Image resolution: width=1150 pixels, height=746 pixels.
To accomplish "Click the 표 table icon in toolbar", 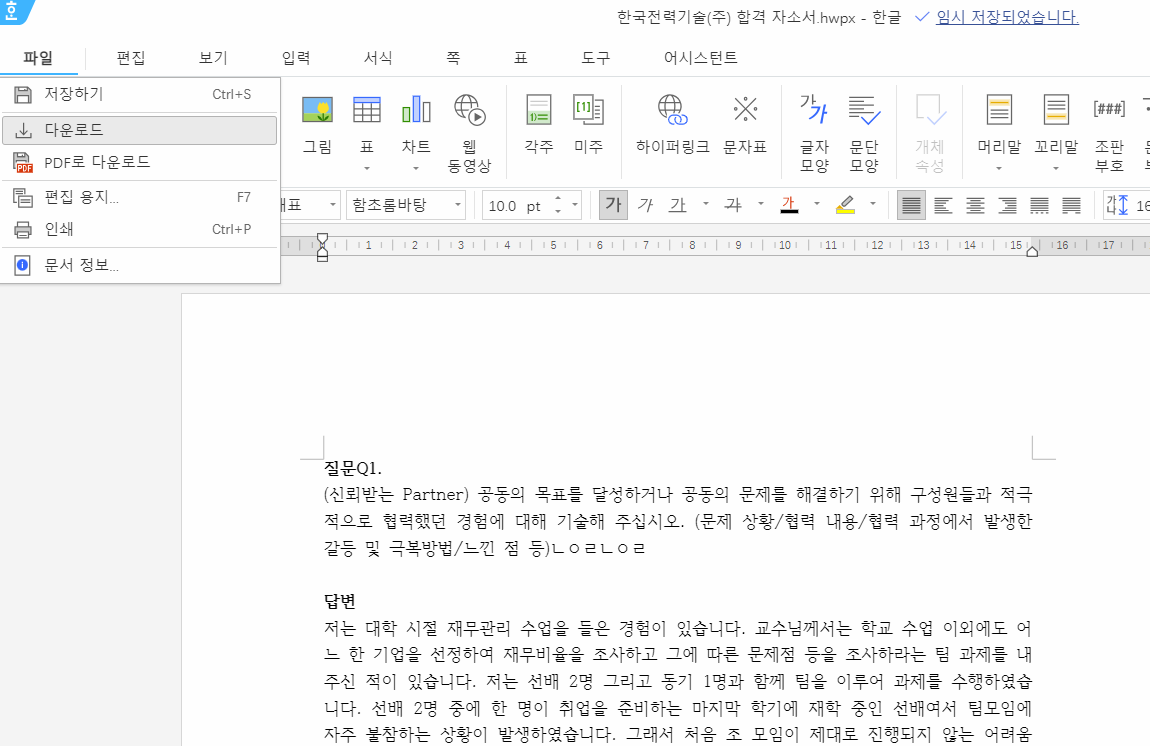I will (x=367, y=110).
